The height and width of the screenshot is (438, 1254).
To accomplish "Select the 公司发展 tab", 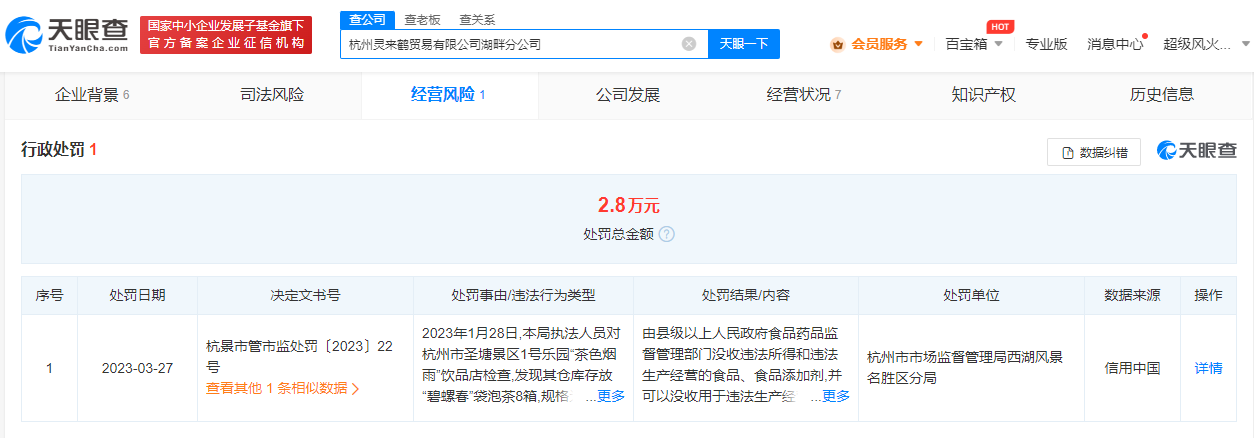I will (628, 95).
